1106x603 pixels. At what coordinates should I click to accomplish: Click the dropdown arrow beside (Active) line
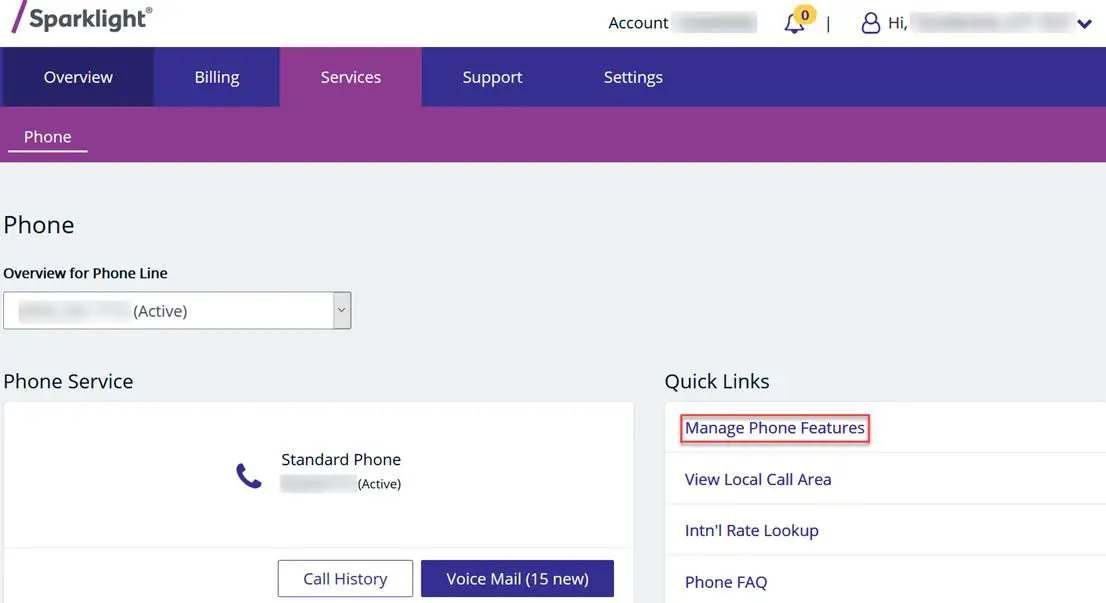(340, 310)
